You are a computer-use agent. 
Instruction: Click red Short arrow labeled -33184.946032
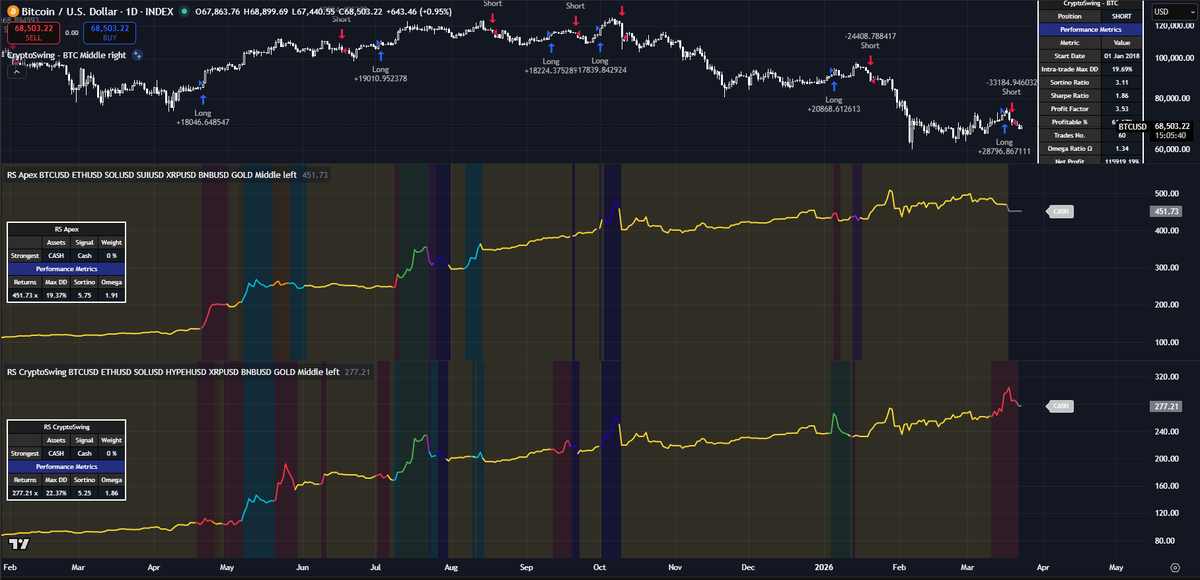click(1011, 107)
